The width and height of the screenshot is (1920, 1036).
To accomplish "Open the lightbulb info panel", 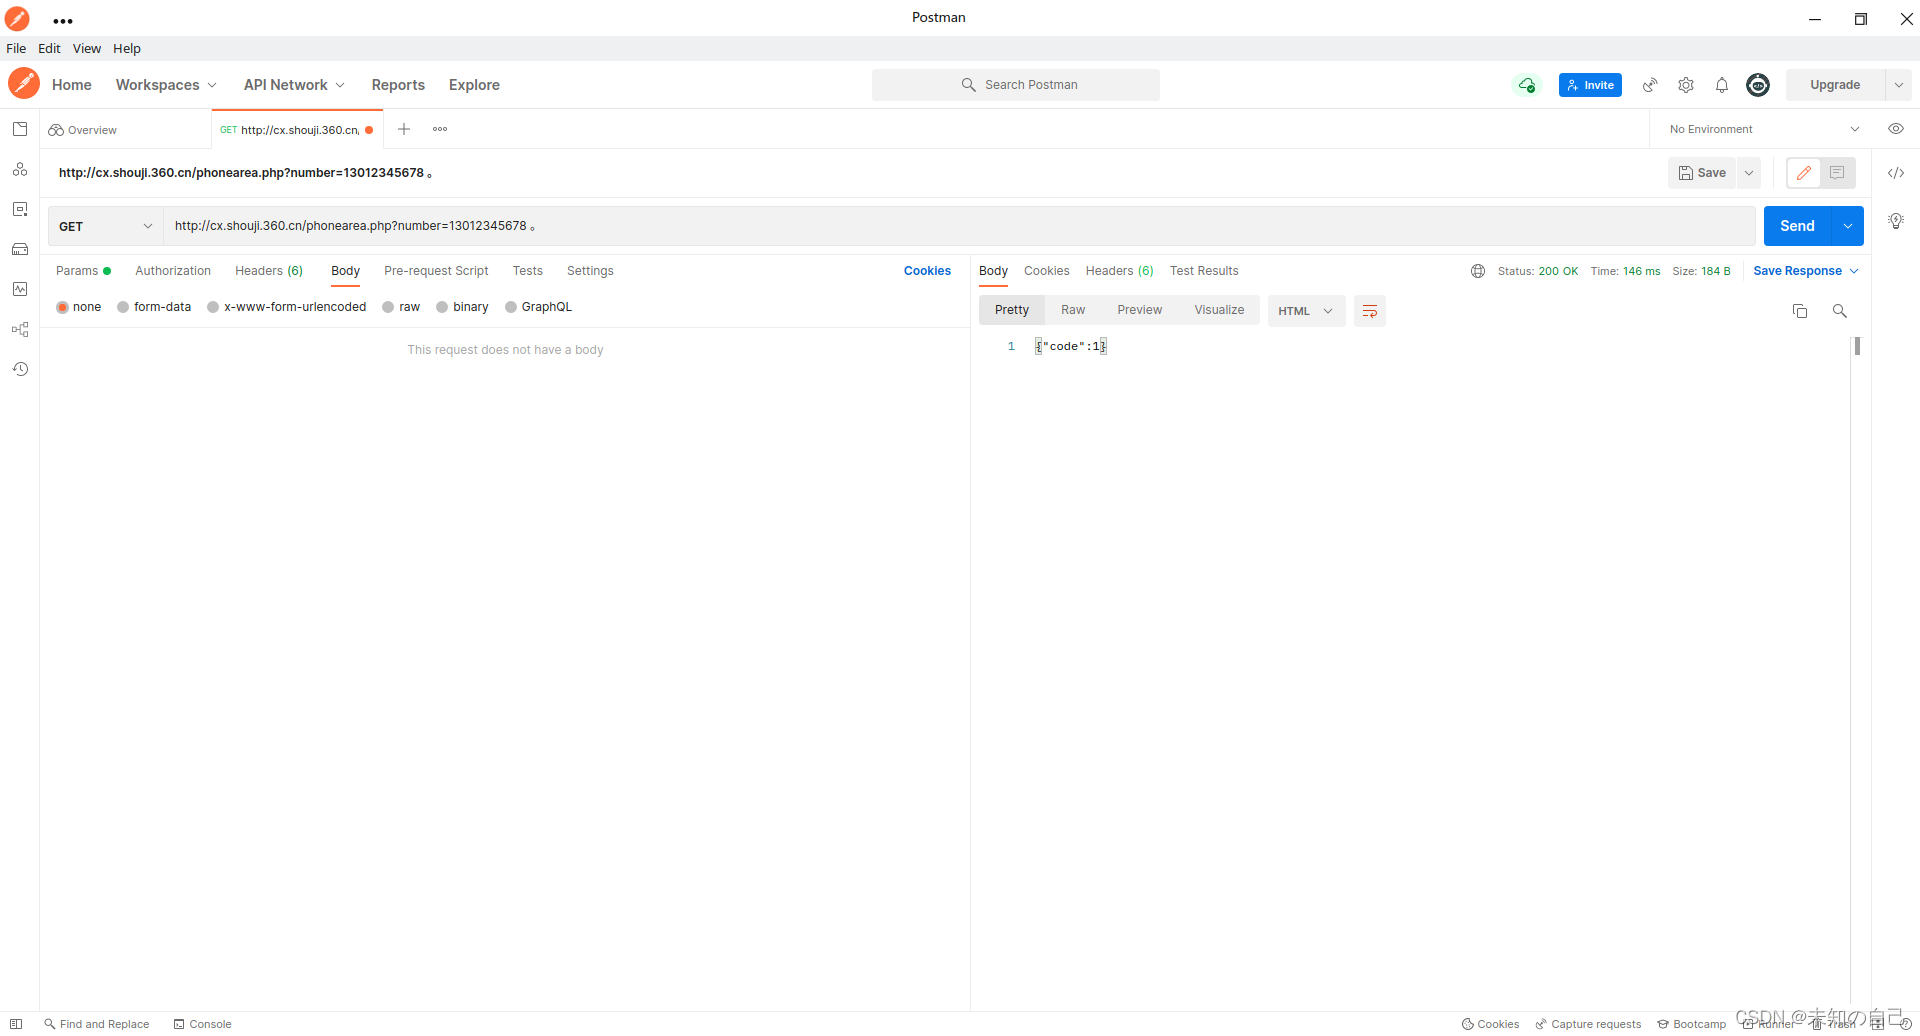I will point(1896,221).
